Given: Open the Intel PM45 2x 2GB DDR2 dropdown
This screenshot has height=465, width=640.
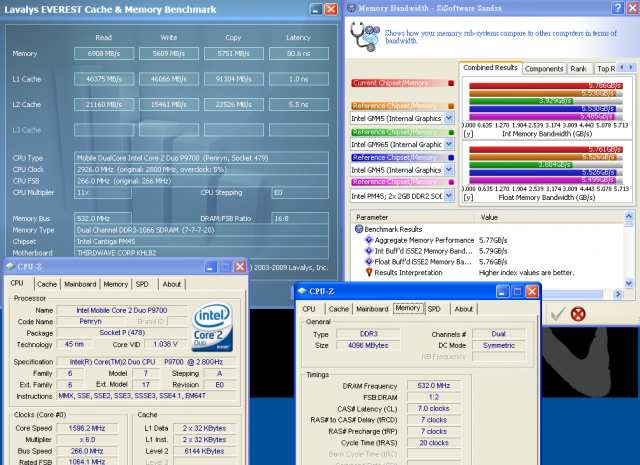Looking at the screenshot, I should [449, 196].
